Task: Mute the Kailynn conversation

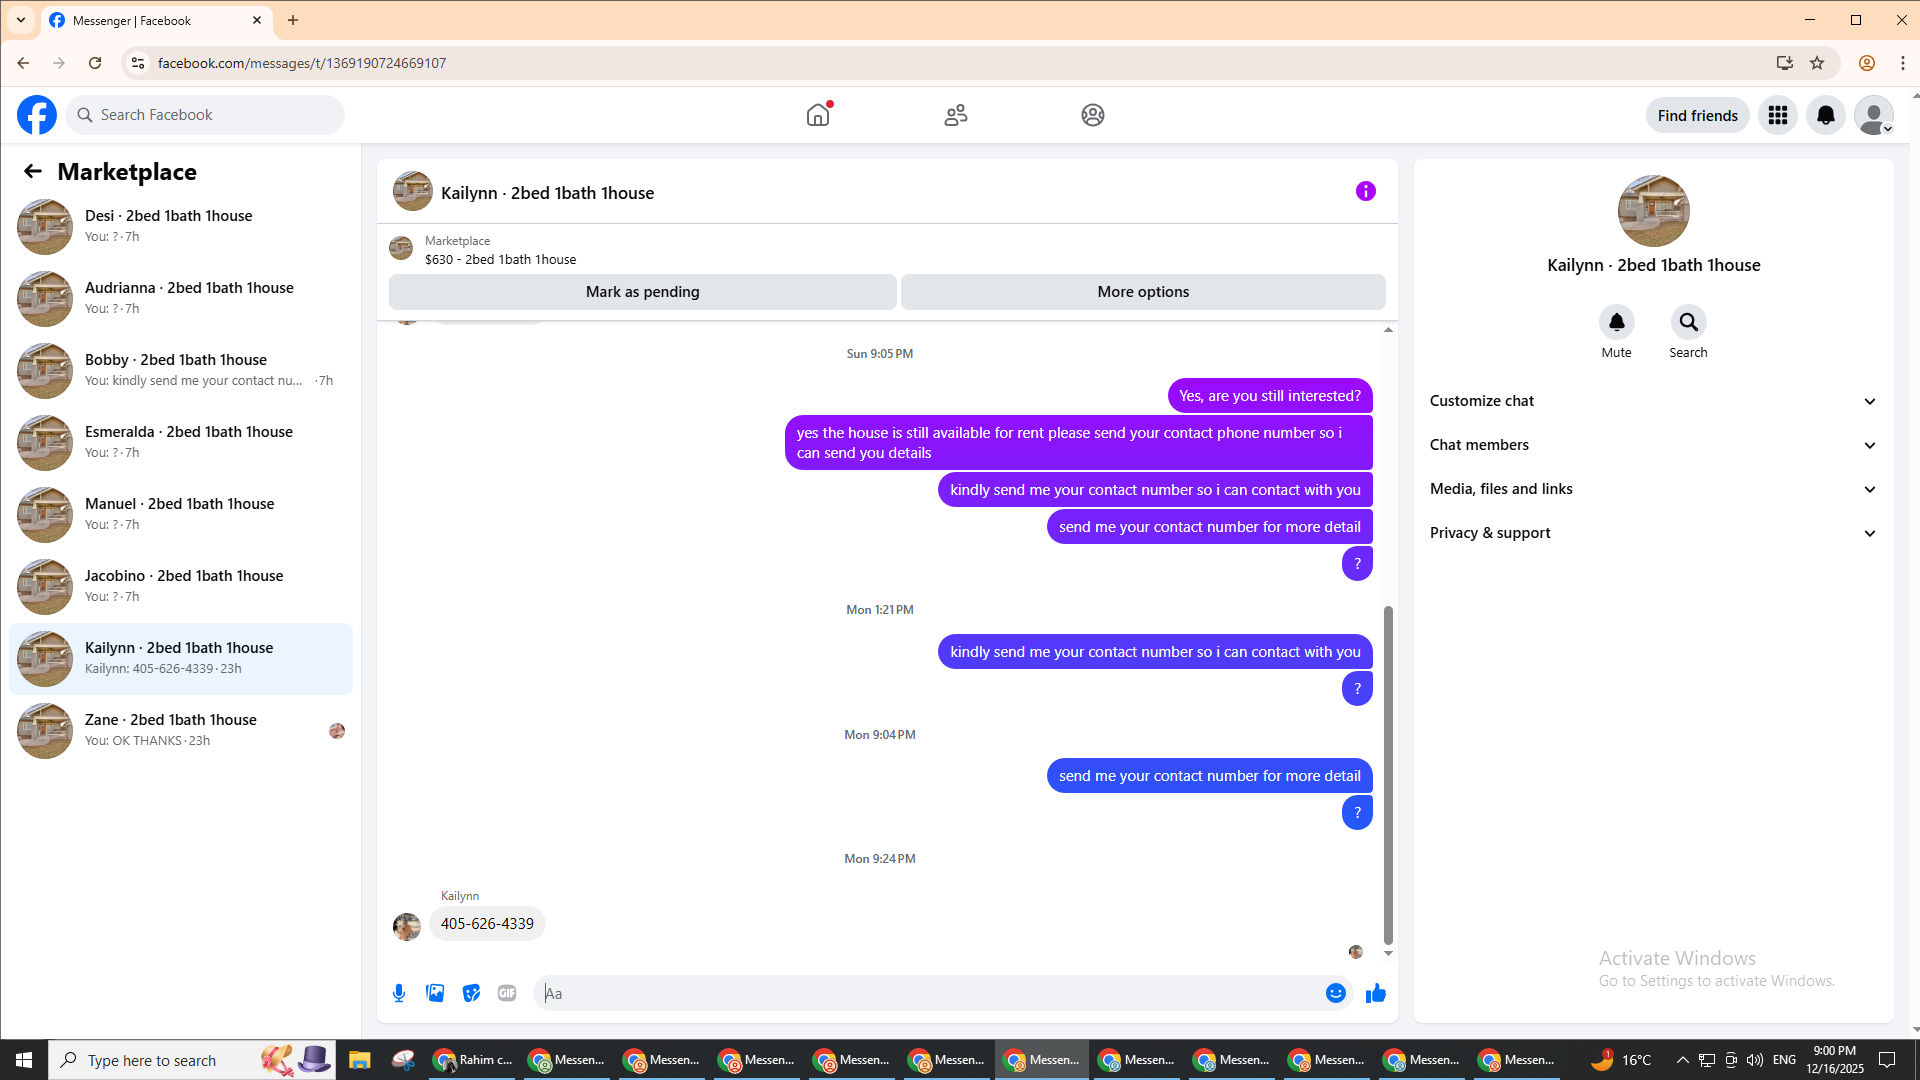Action: pyautogui.click(x=1617, y=322)
